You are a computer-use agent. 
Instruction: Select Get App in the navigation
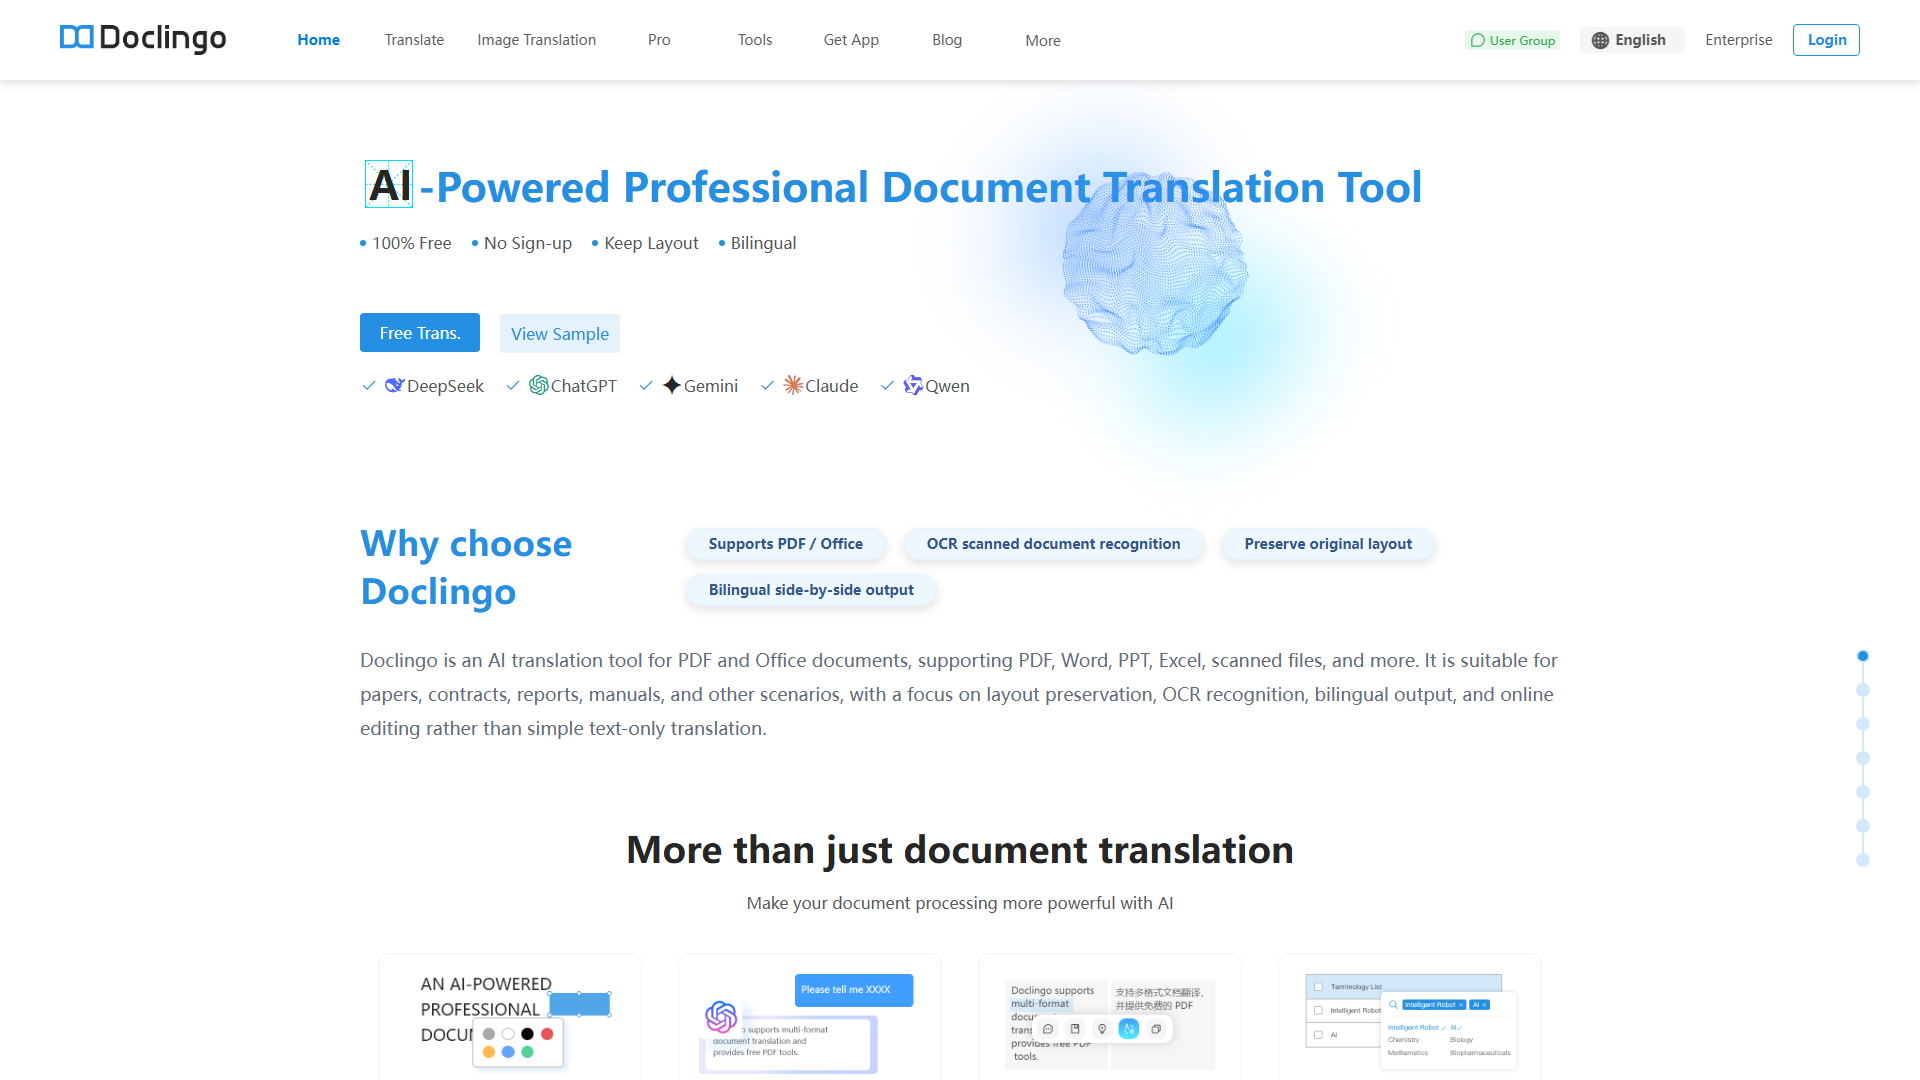(851, 40)
